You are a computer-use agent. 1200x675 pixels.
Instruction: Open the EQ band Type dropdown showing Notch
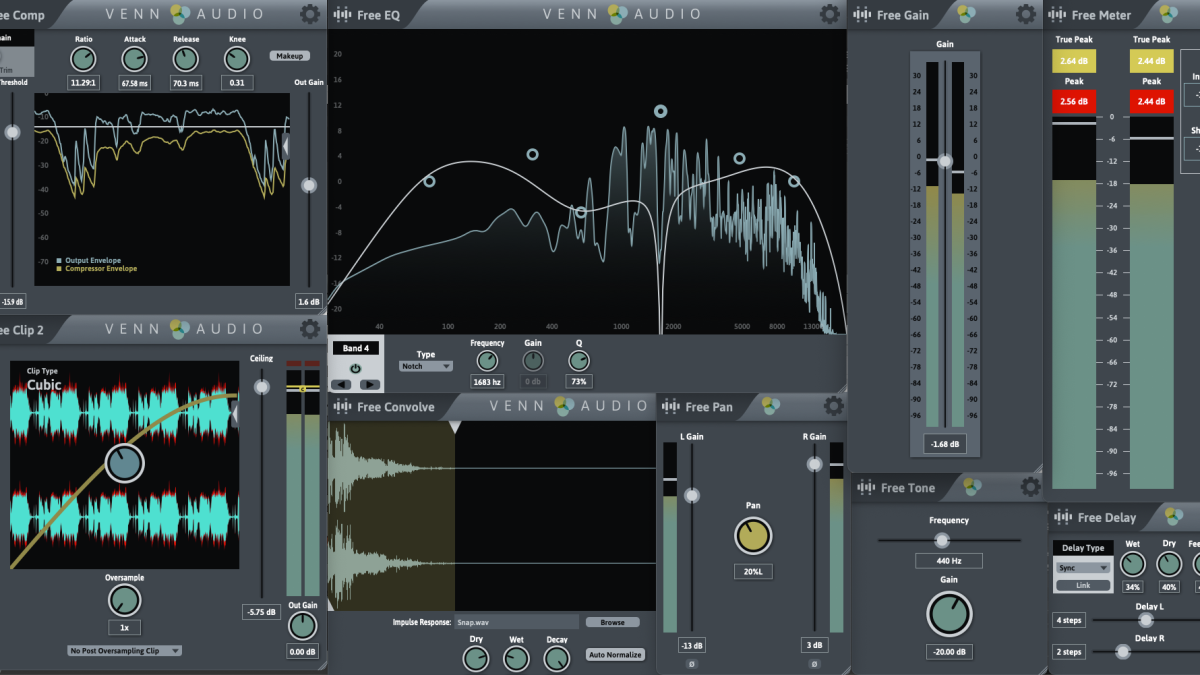point(426,367)
